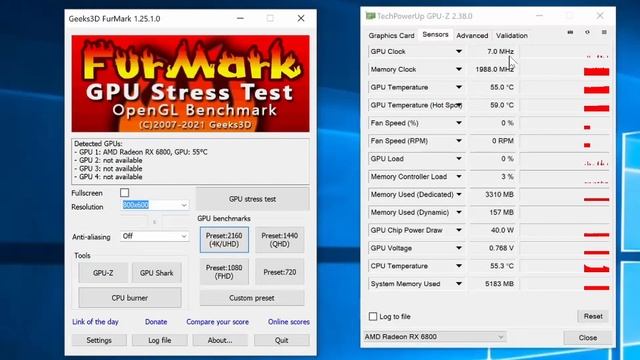Click the Memory Clock sensor graph
The height and width of the screenshot is (360, 640).
point(565,69)
